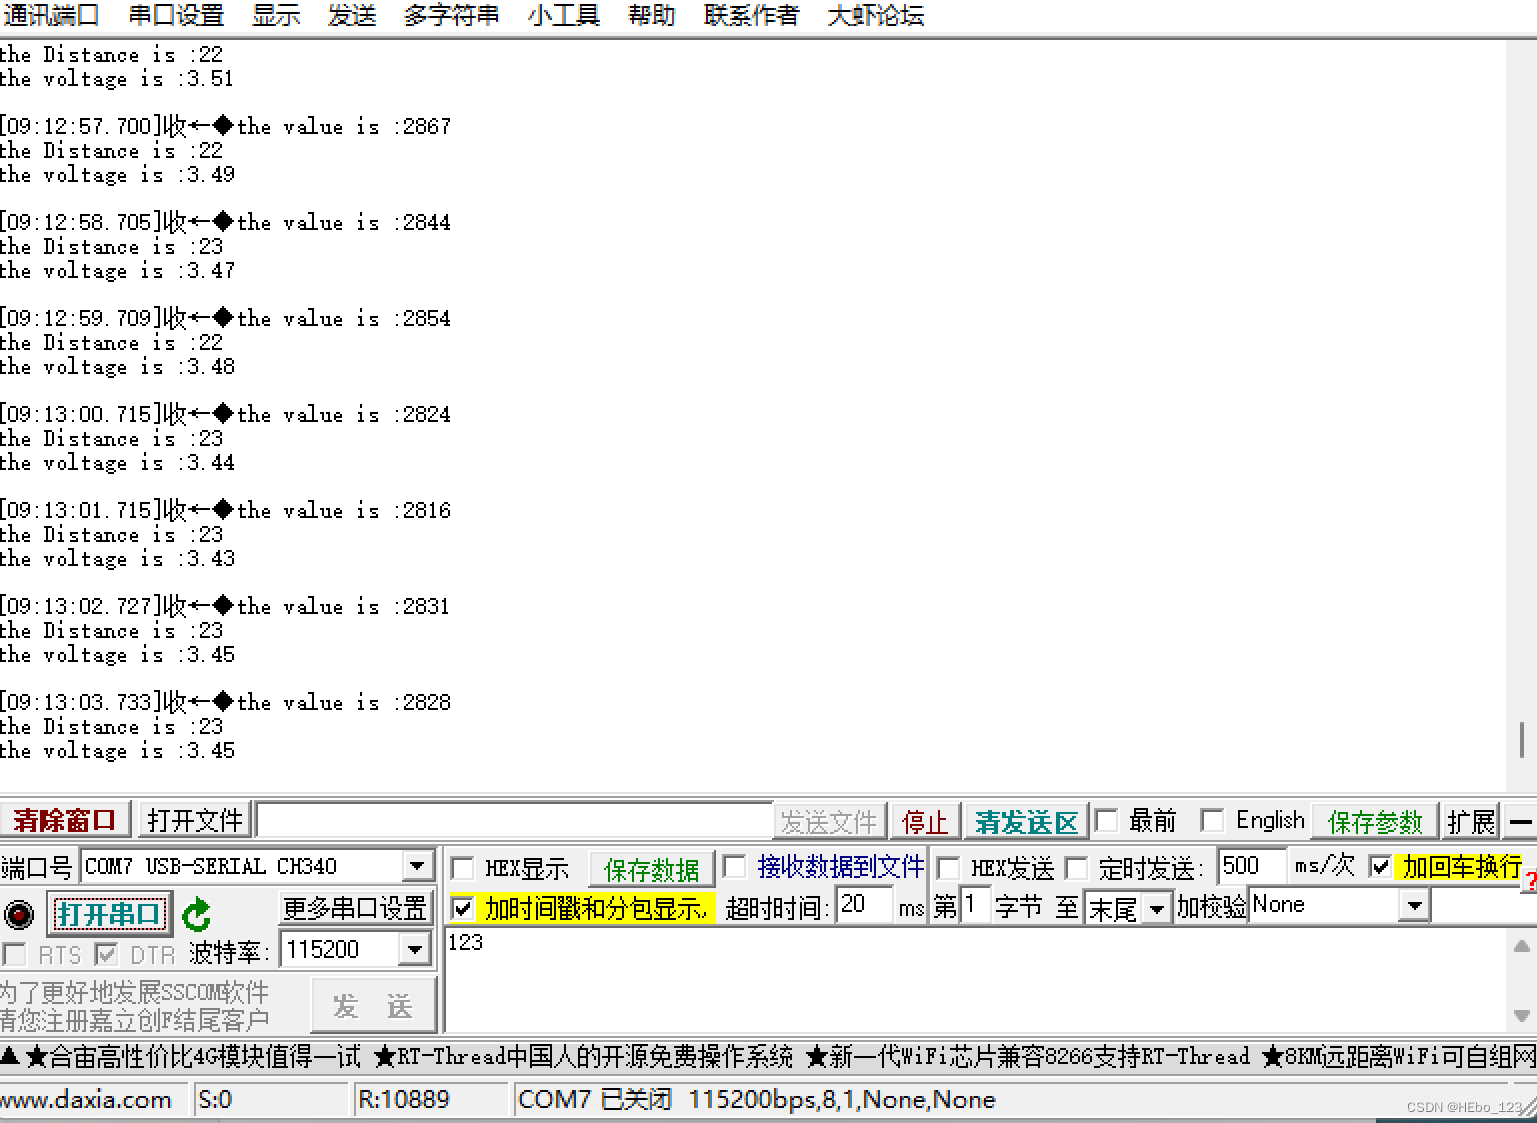Click log line 'the value is :2816'
This screenshot has height=1123, width=1537.
point(344,511)
